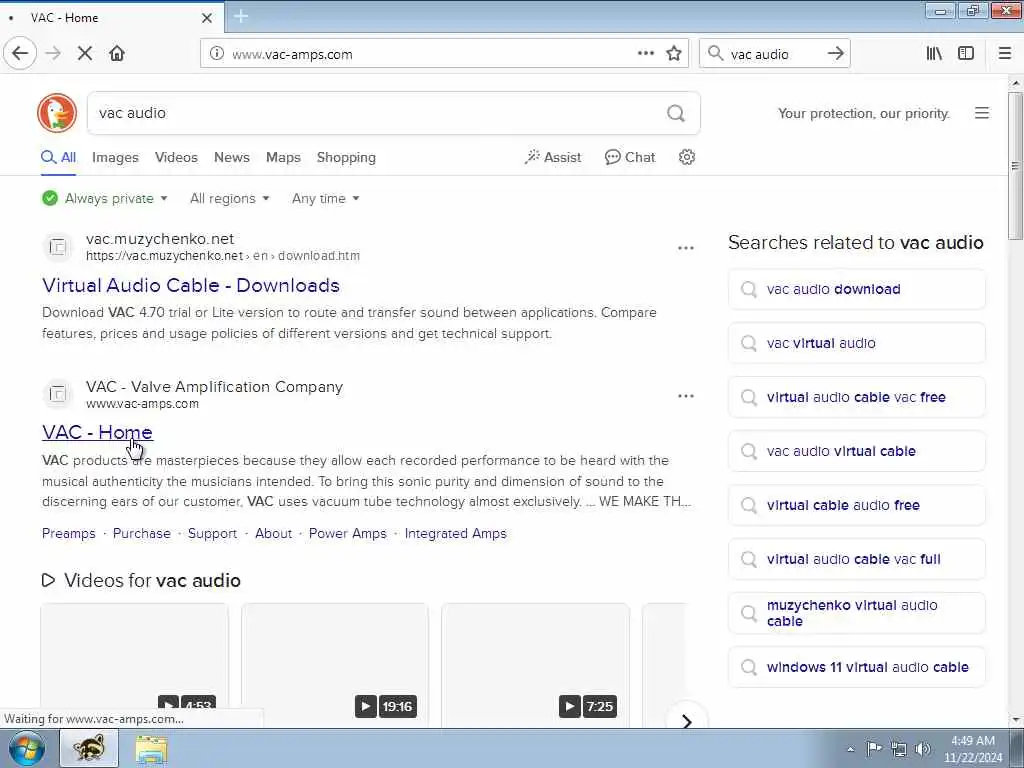Select the All results tab
The height and width of the screenshot is (768, 1024).
[59, 157]
